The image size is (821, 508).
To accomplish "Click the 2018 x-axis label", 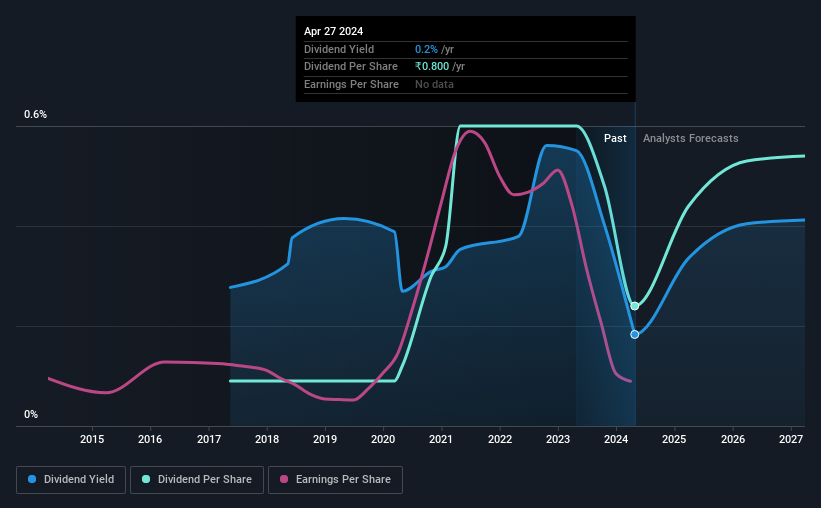I will click(267, 439).
